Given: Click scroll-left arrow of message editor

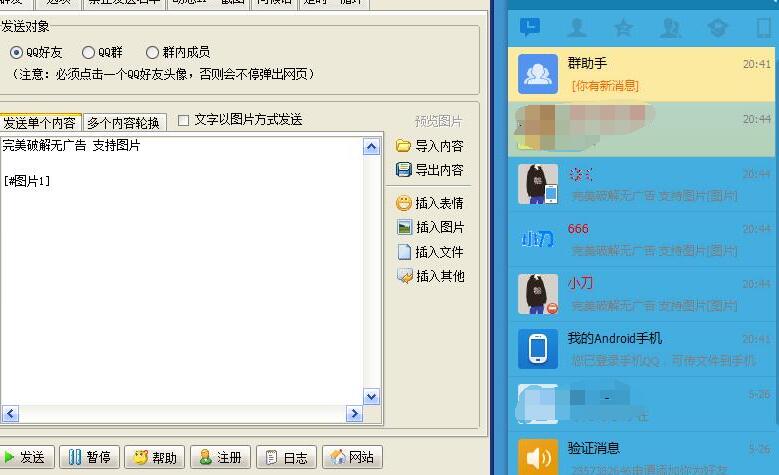Looking at the screenshot, I should point(10,413).
